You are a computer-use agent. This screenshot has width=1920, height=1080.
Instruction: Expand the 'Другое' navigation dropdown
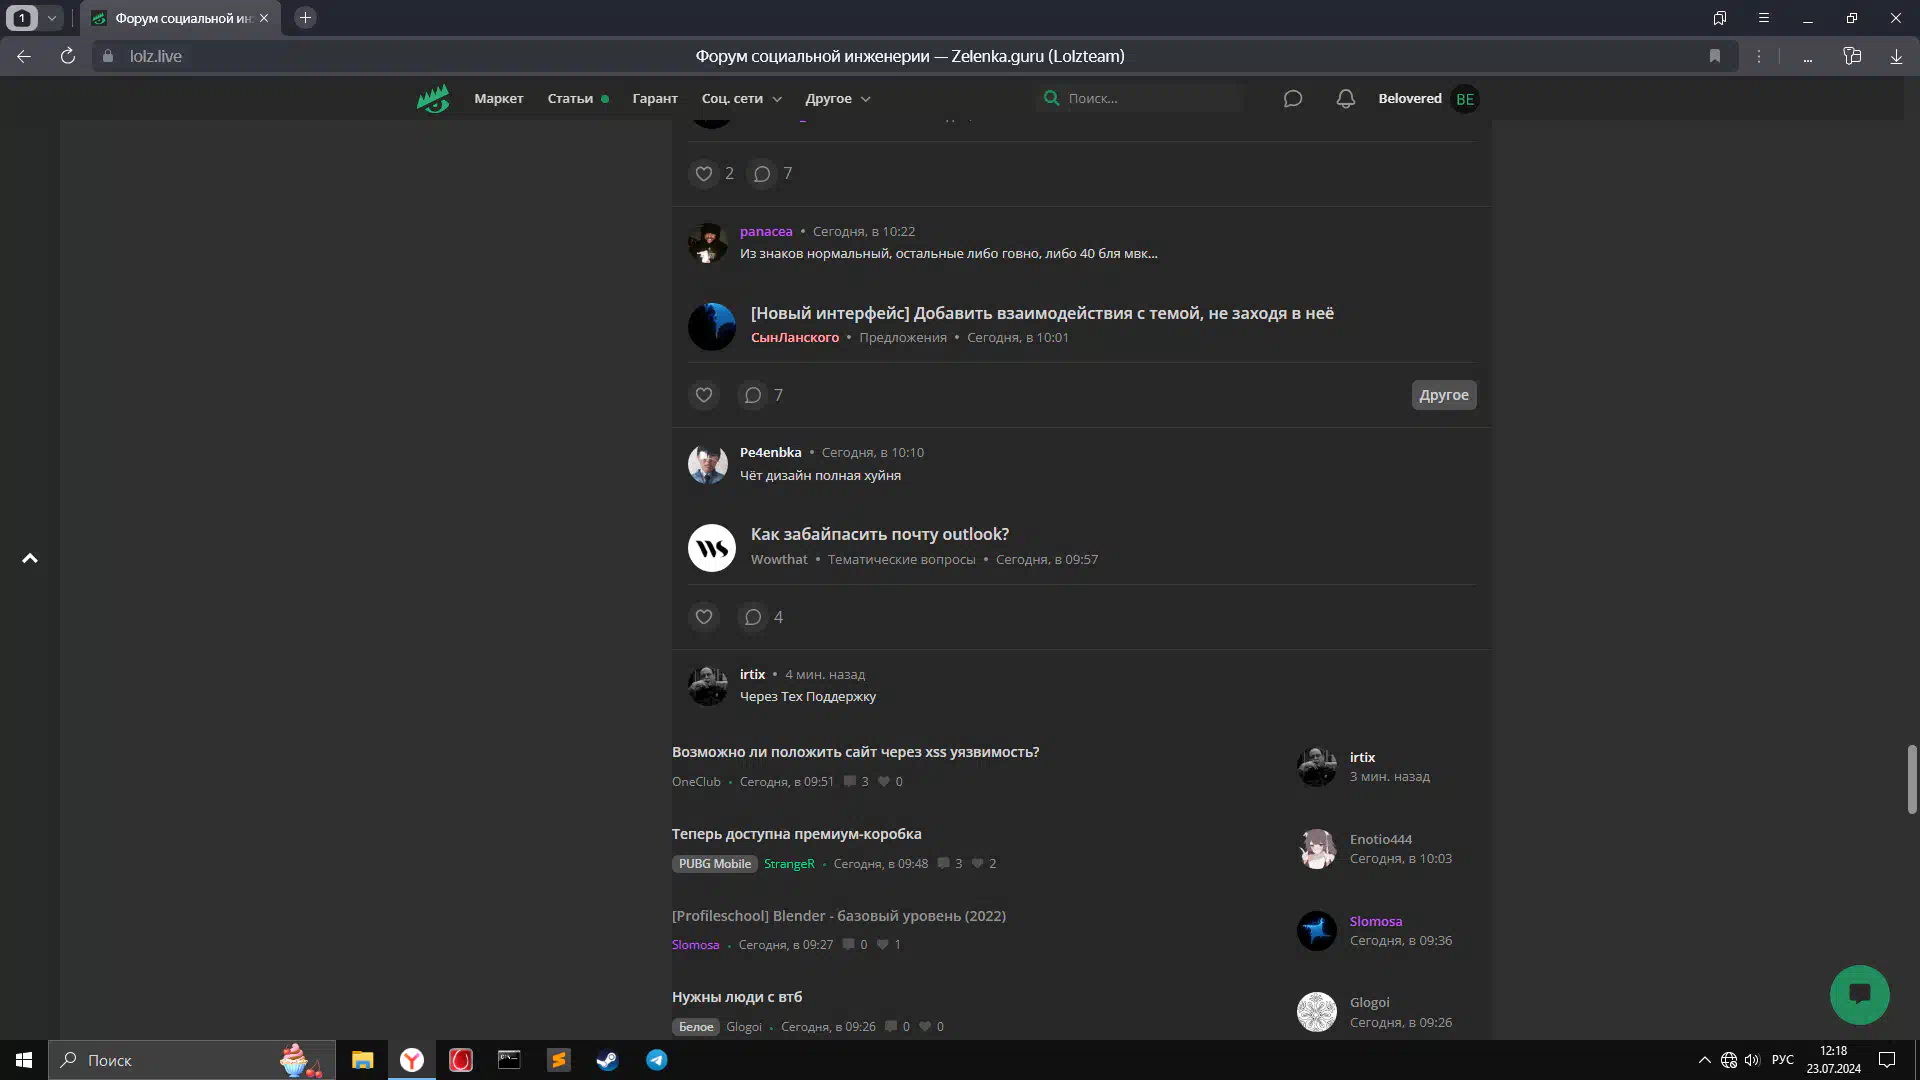(838, 98)
